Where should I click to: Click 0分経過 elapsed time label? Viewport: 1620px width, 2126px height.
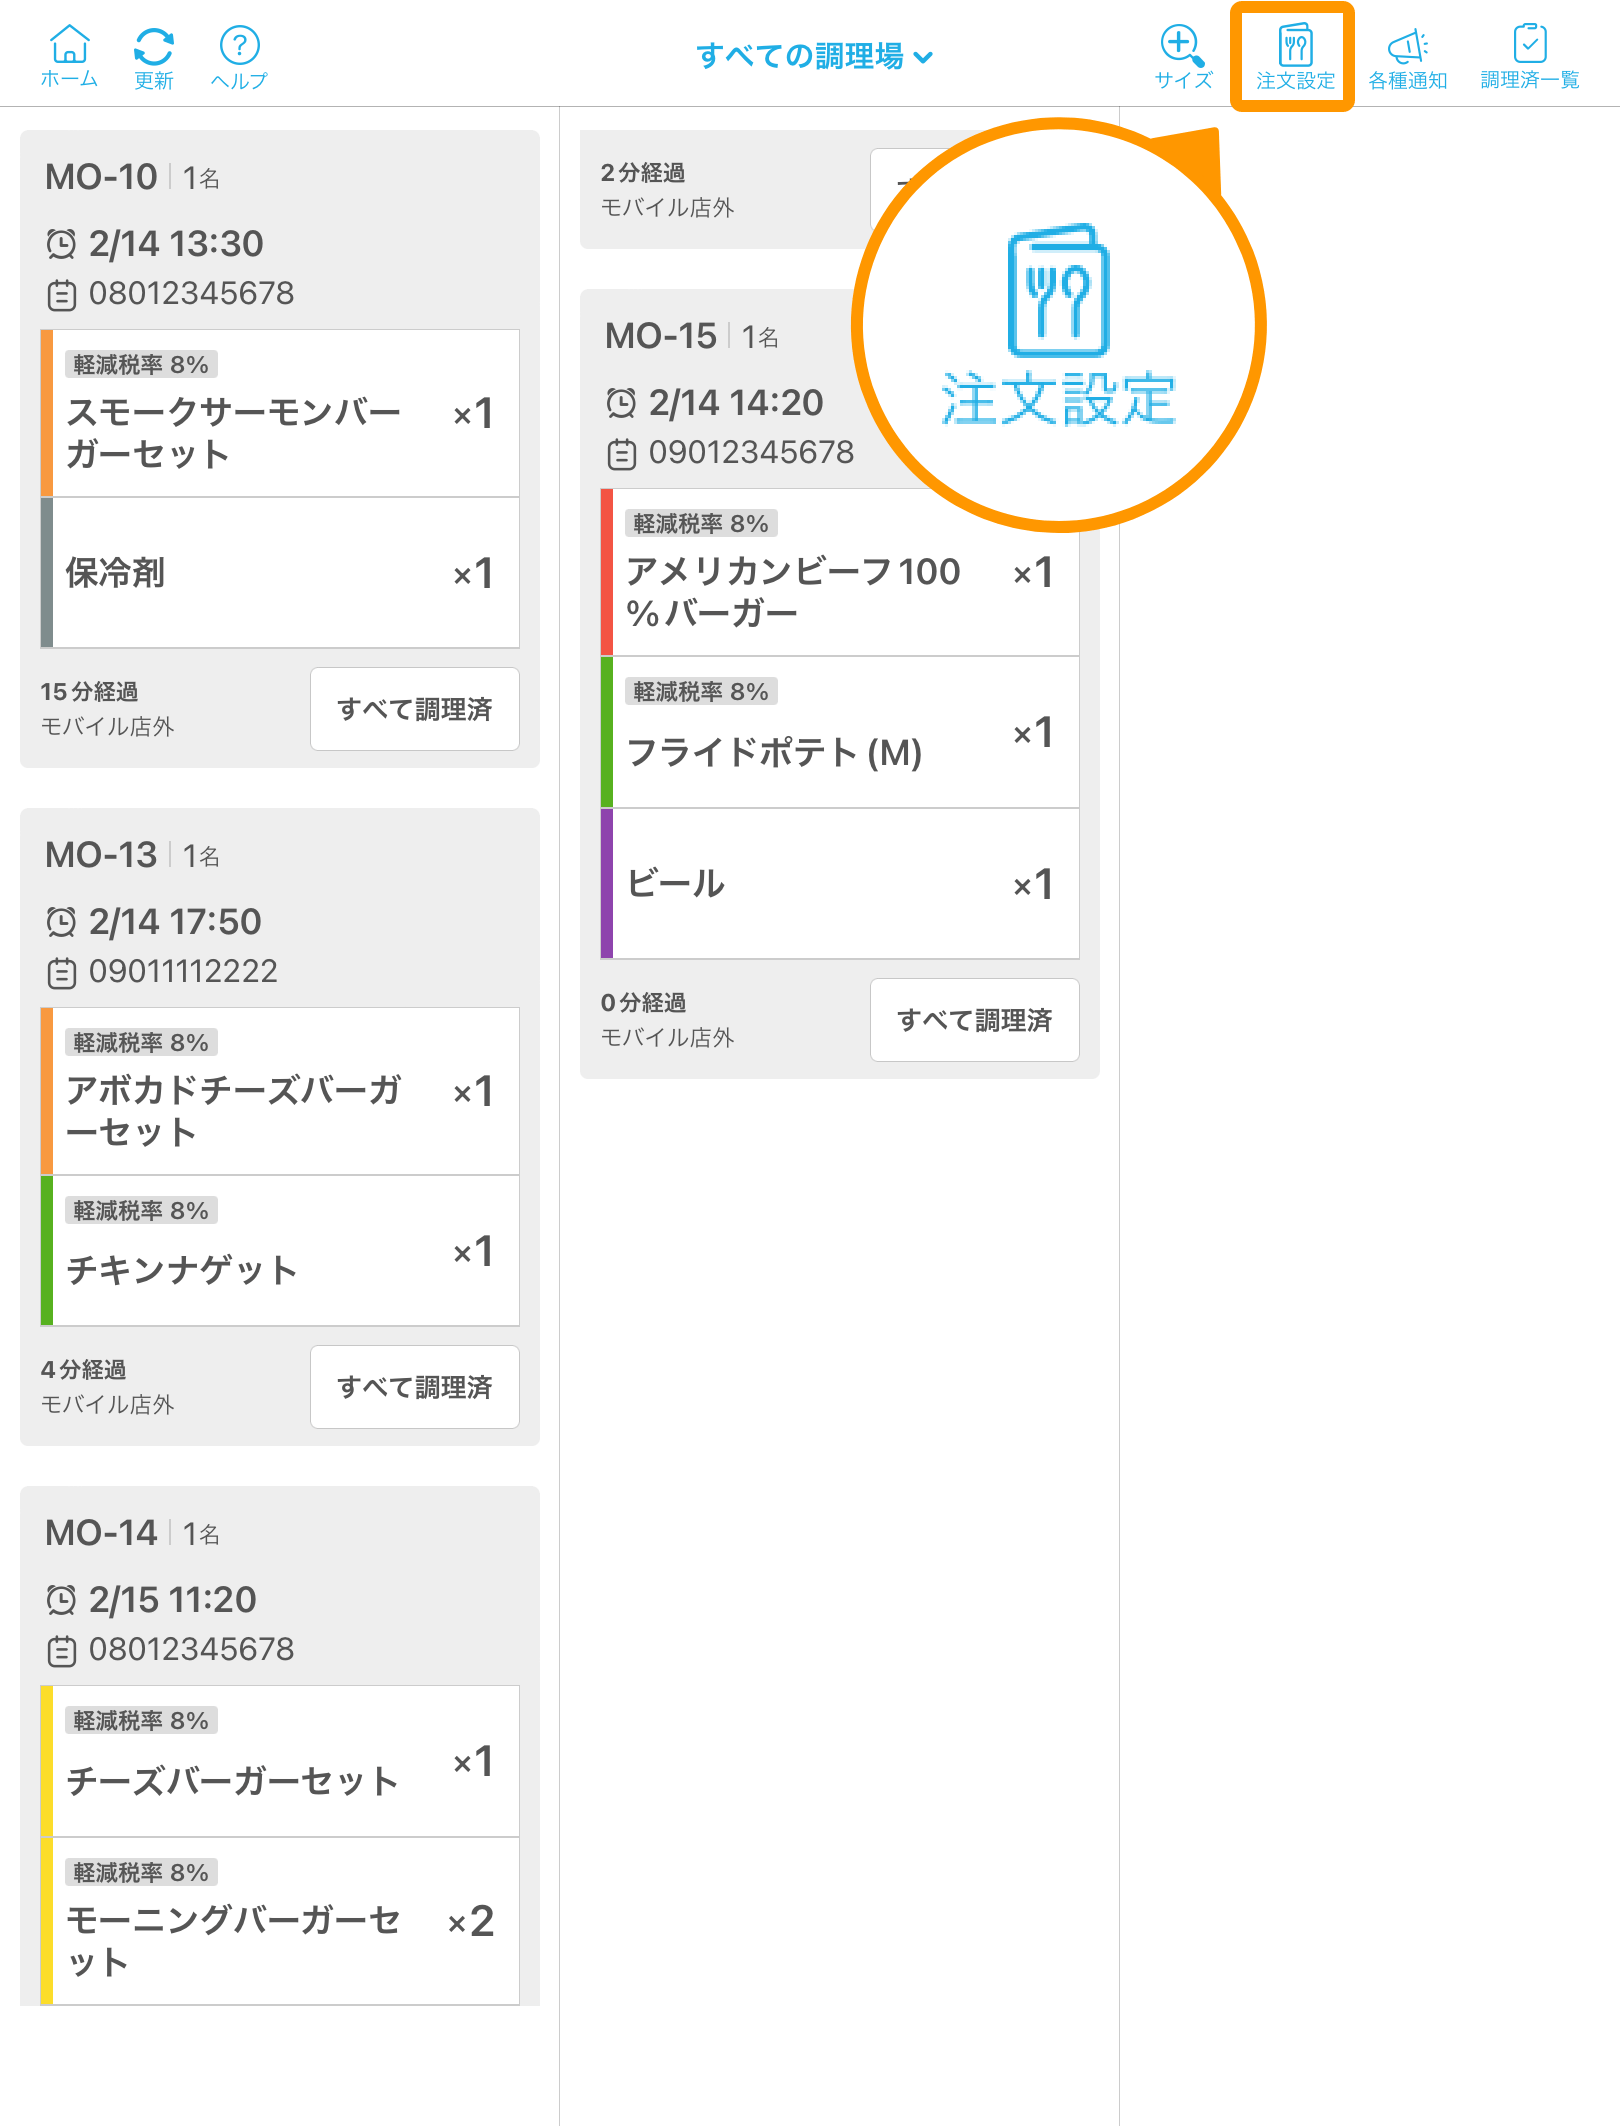point(643,1002)
